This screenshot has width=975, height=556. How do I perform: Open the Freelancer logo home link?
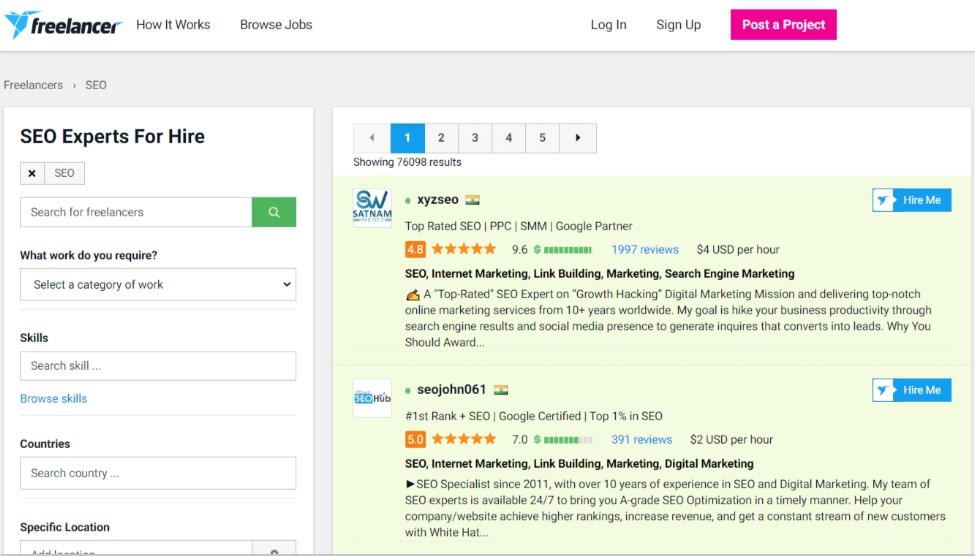[62, 25]
